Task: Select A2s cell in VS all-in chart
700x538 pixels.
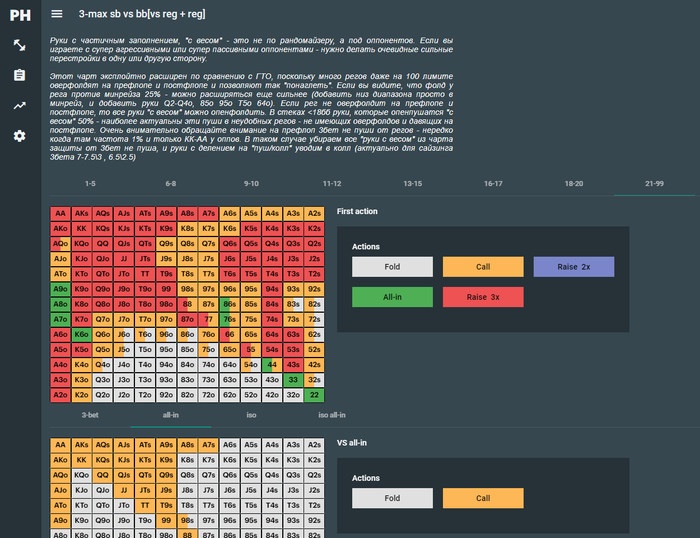Action: click(x=314, y=445)
